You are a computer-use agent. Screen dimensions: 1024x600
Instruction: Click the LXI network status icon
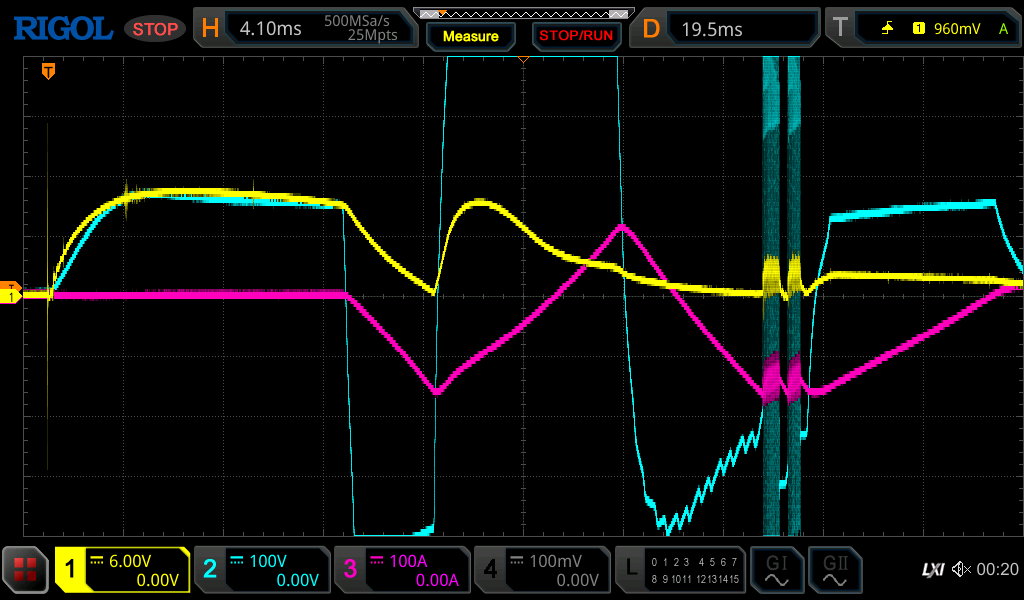(932, 570)
